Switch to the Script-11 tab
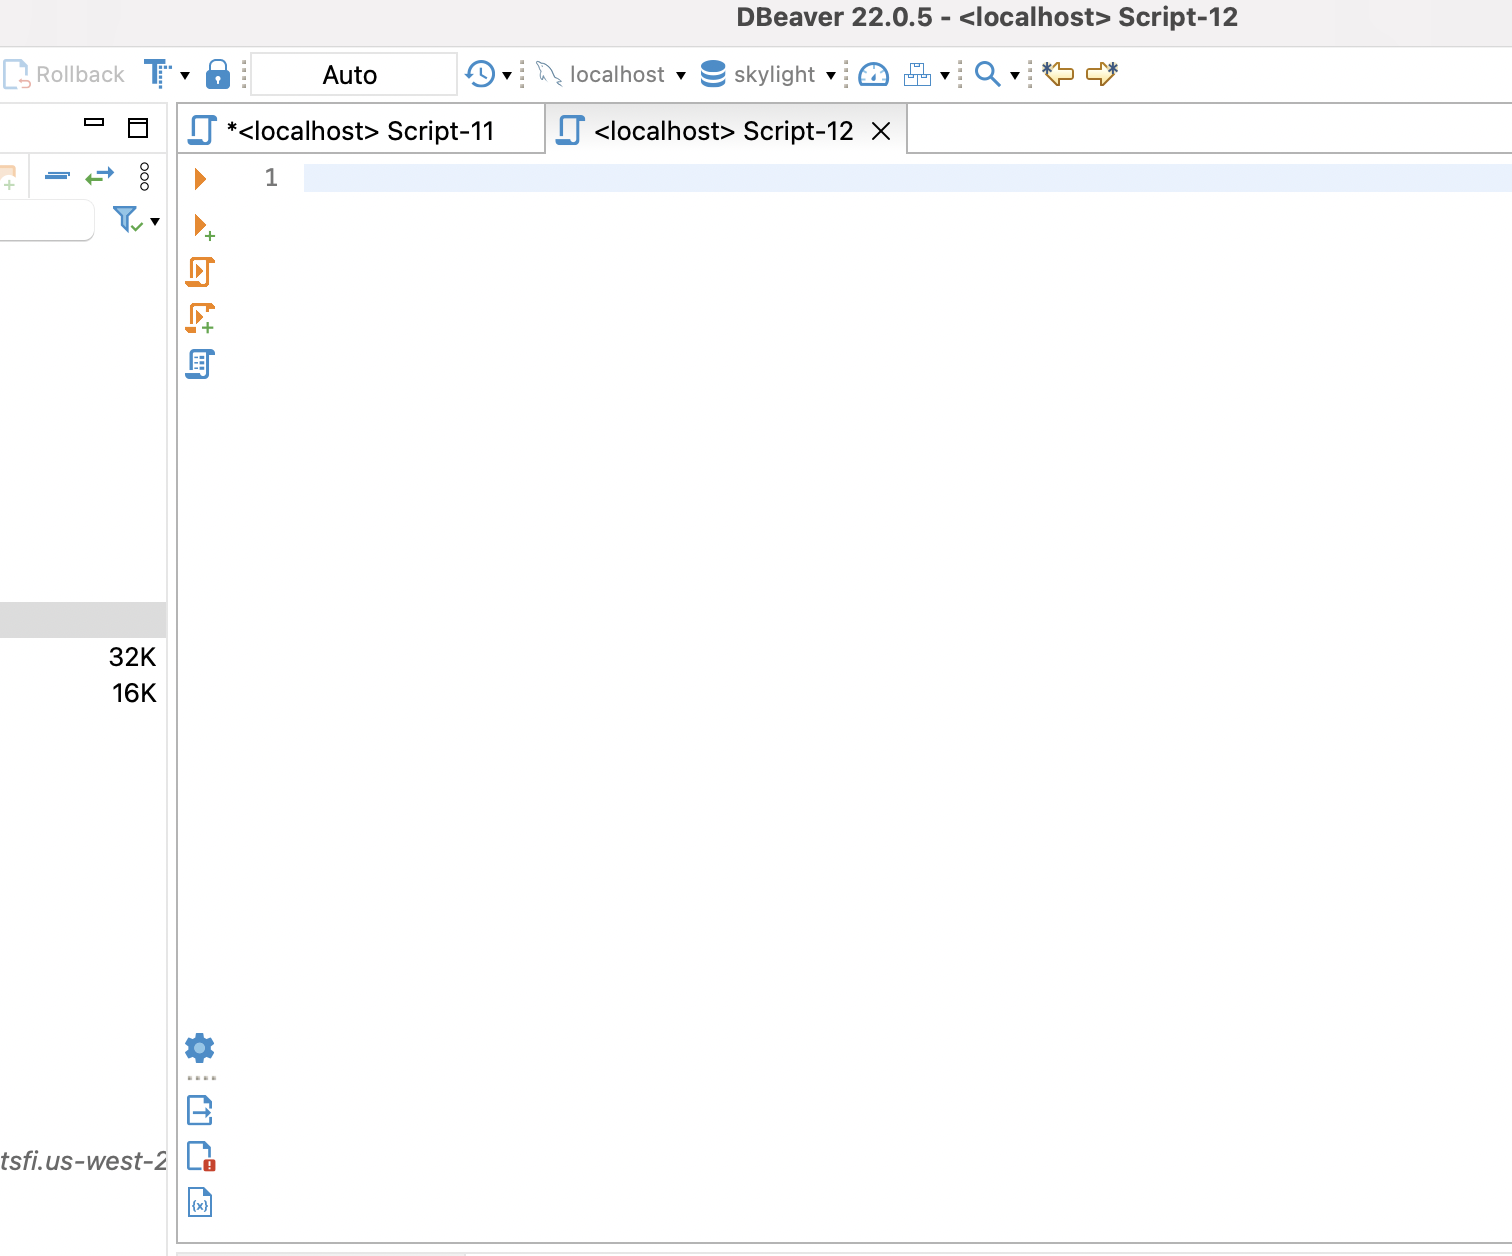 pyautogui.click(x=360, y=131)
